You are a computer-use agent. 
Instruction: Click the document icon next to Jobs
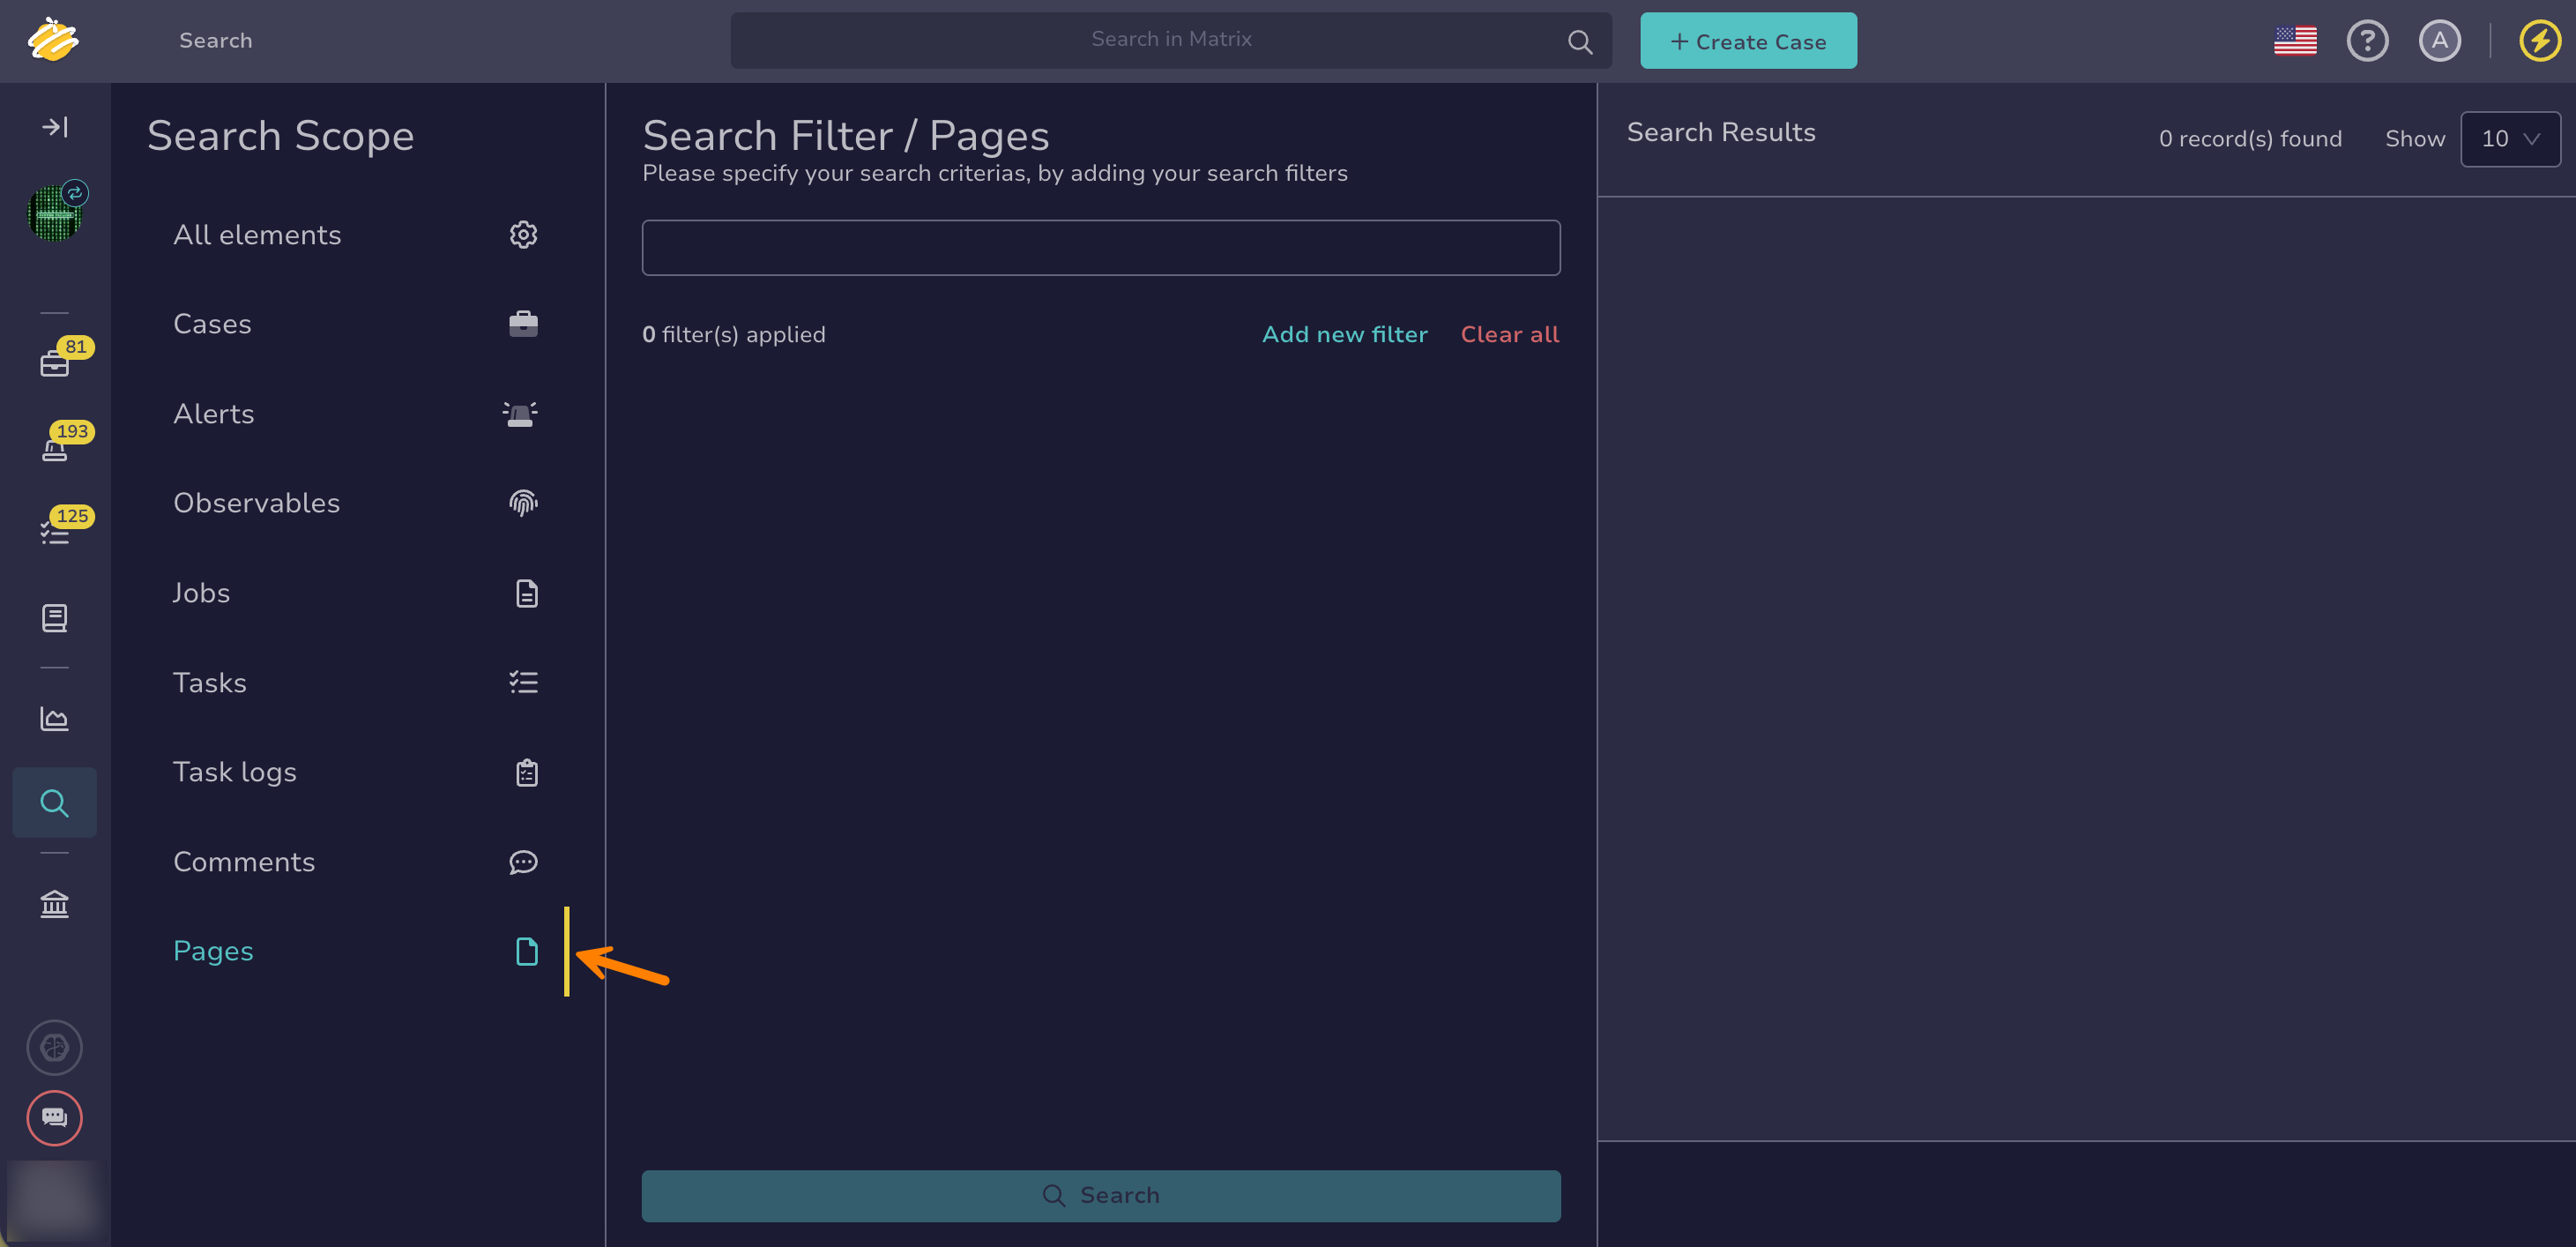coord(527,593)
